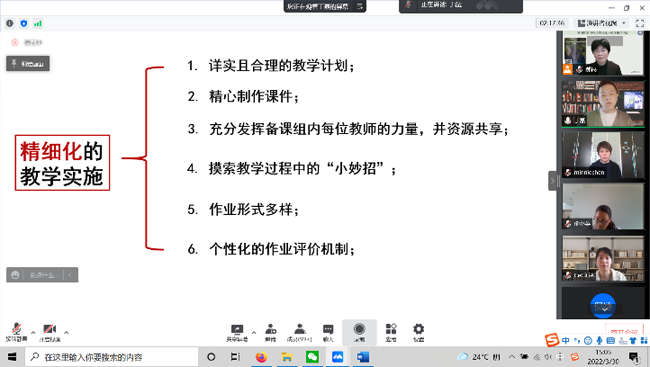Select the top participant video thumbnail
Image resolution: width=650 pixels, height=367 pixels.
pyautogui.click(x=603, y=53)
